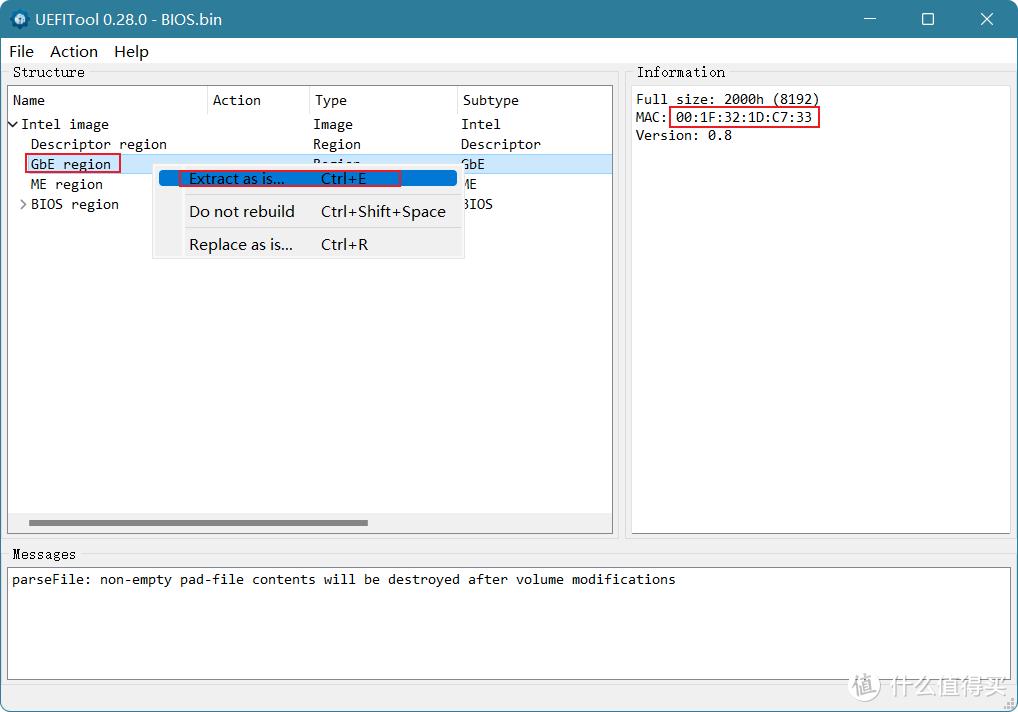Choose Replace as is... menu entry

click(241, 245)
